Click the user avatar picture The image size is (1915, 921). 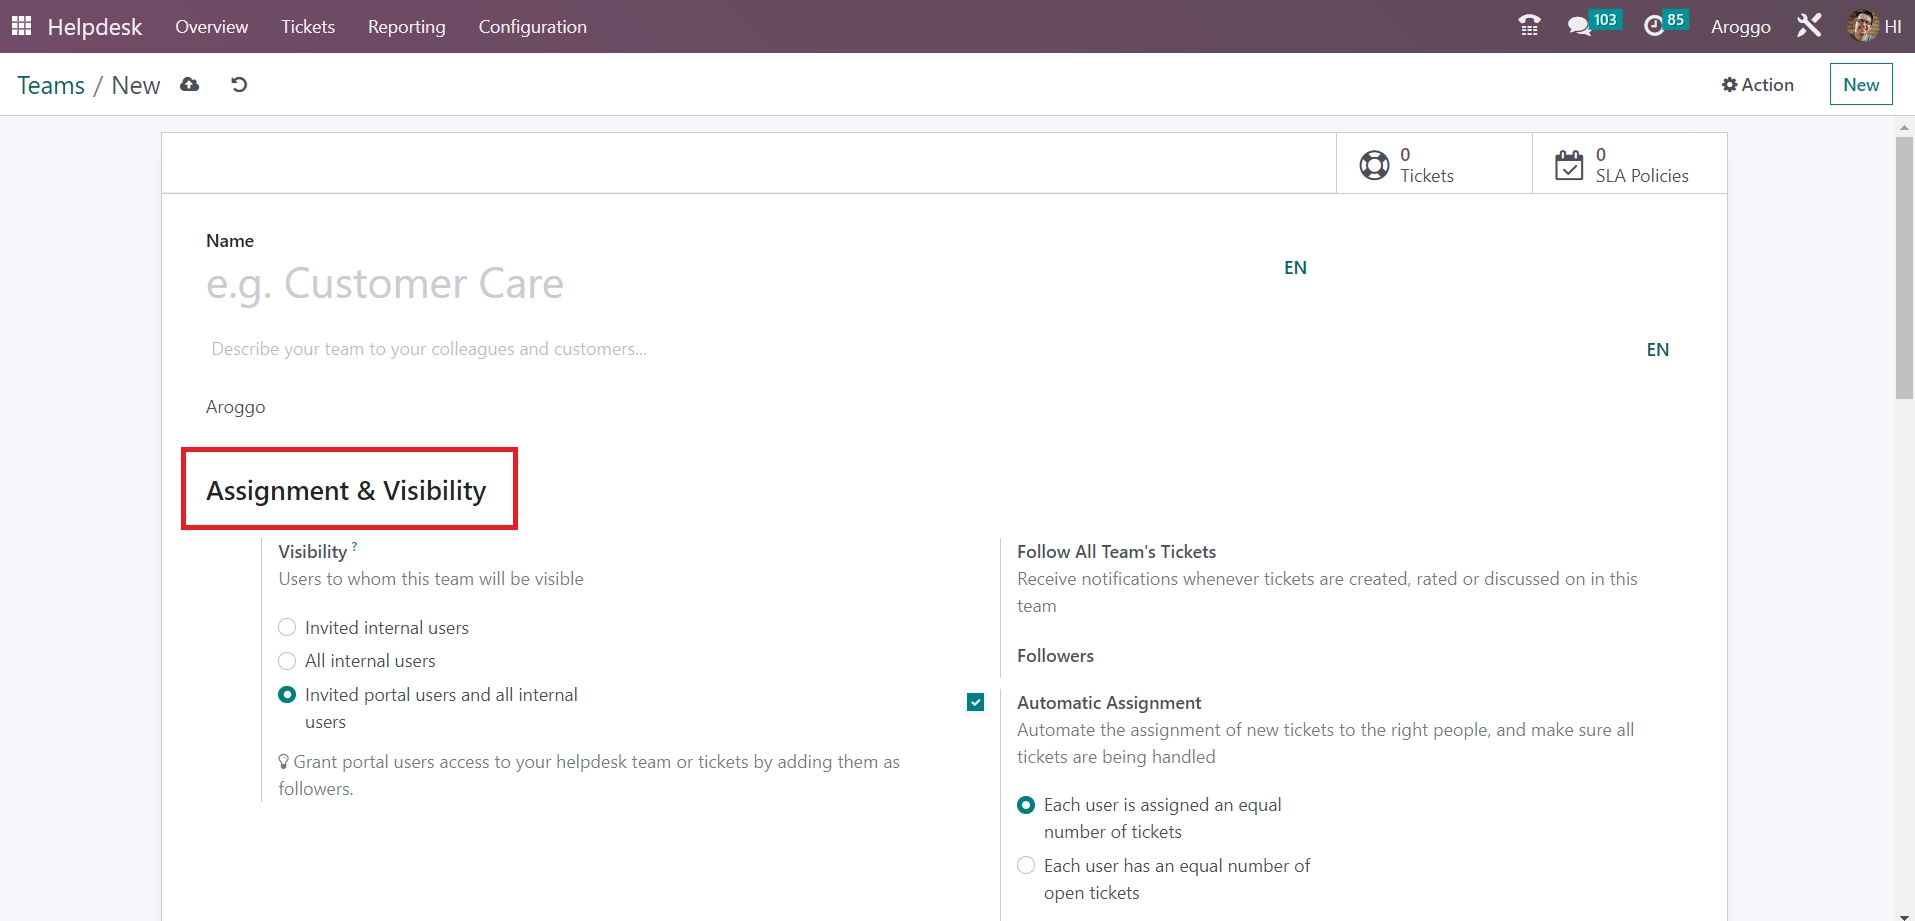pyautogui.click(x=1862, y=26)
